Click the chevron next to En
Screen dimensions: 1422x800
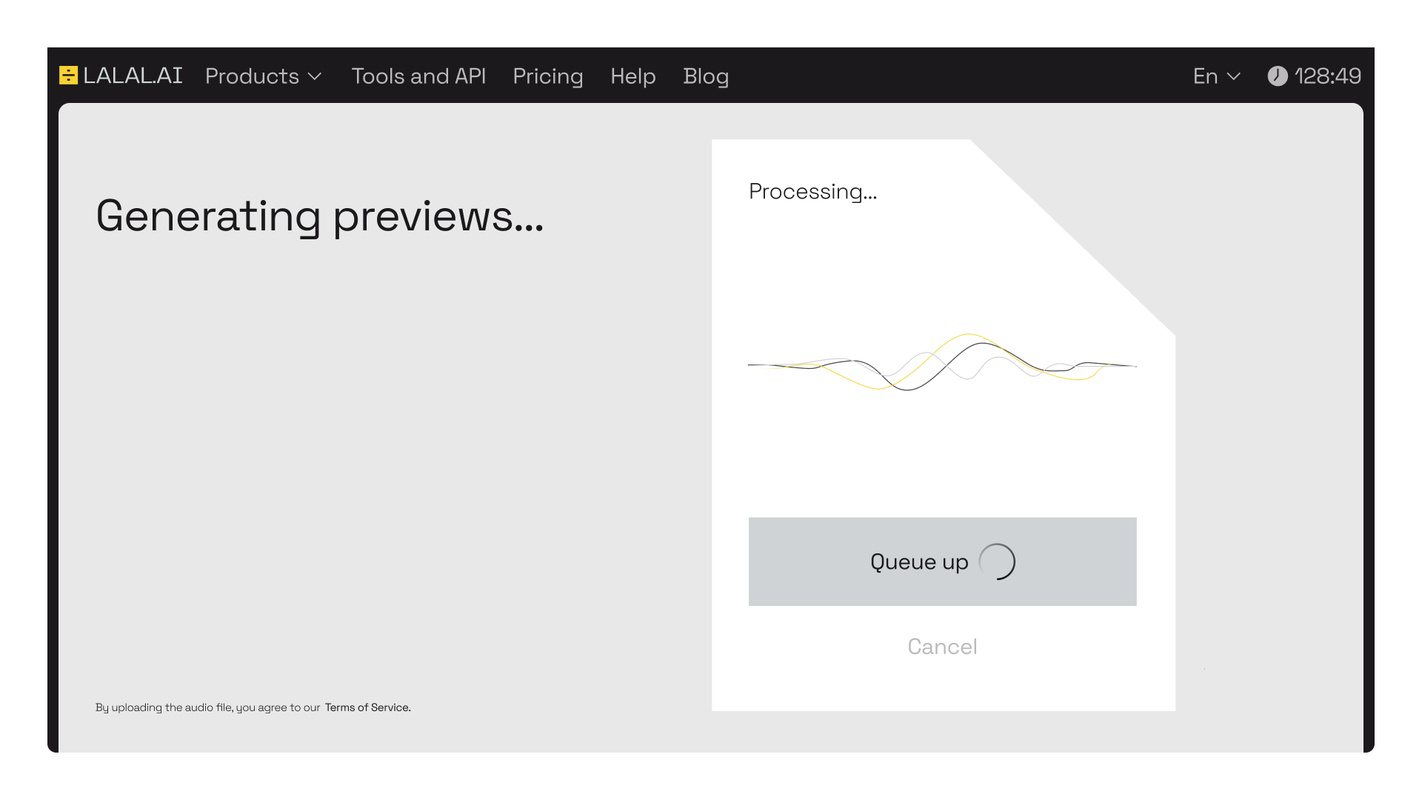(1233, 76)
